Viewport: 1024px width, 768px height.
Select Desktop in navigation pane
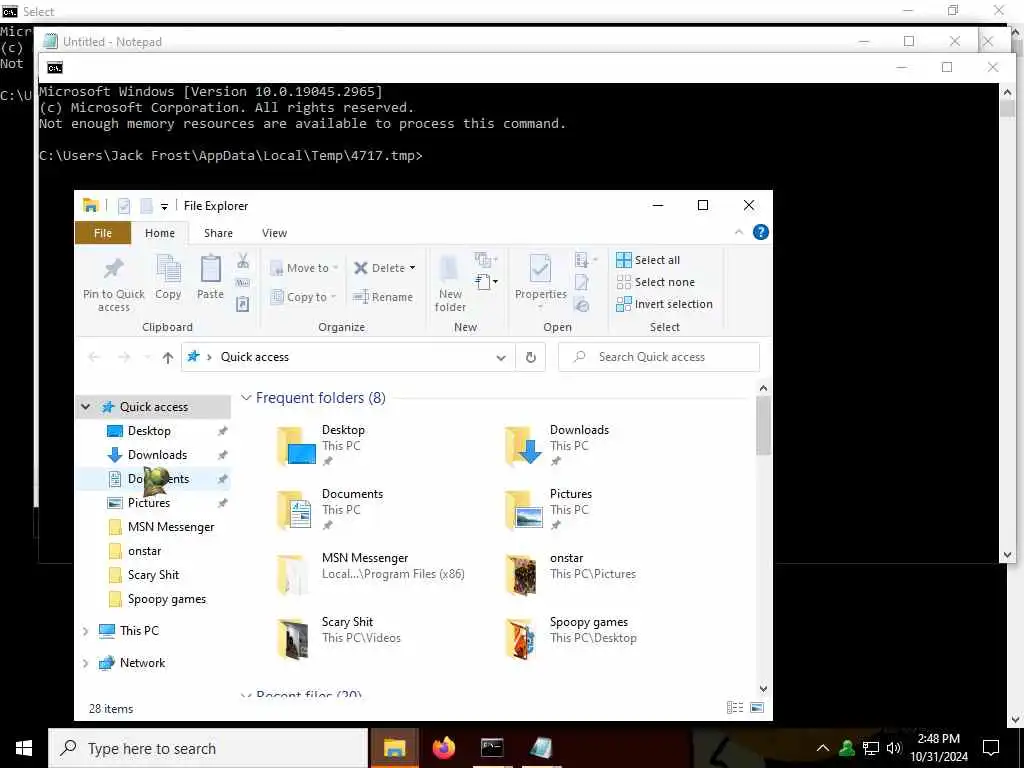click(149, 431)
